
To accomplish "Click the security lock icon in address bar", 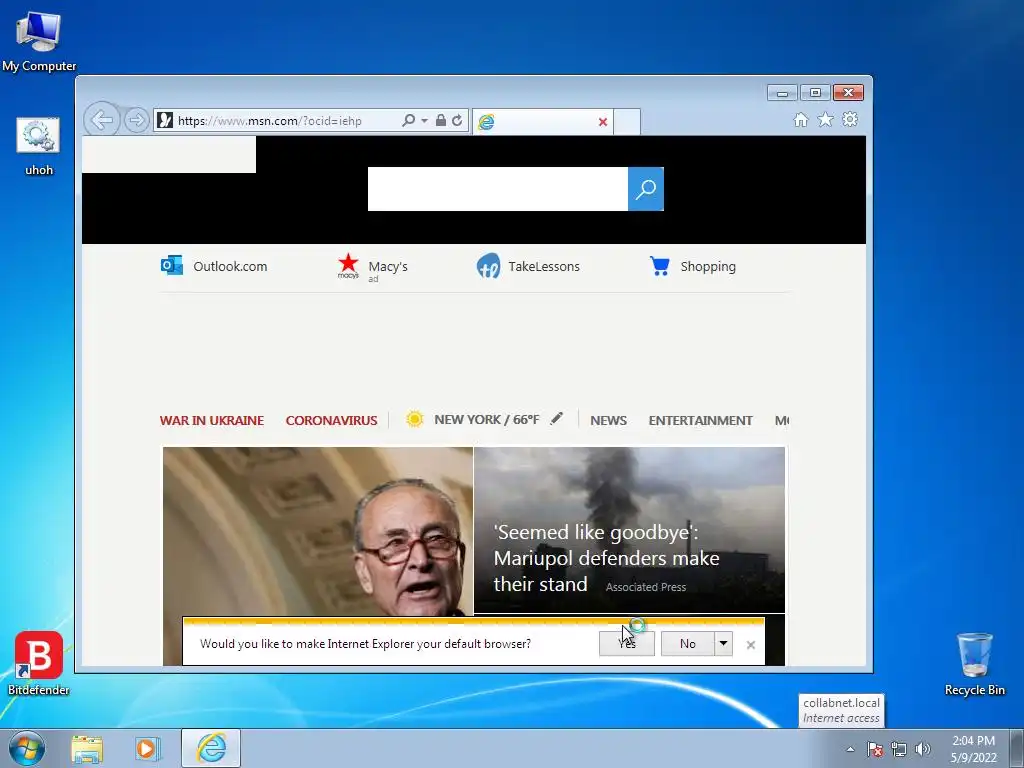I will 441,120.
